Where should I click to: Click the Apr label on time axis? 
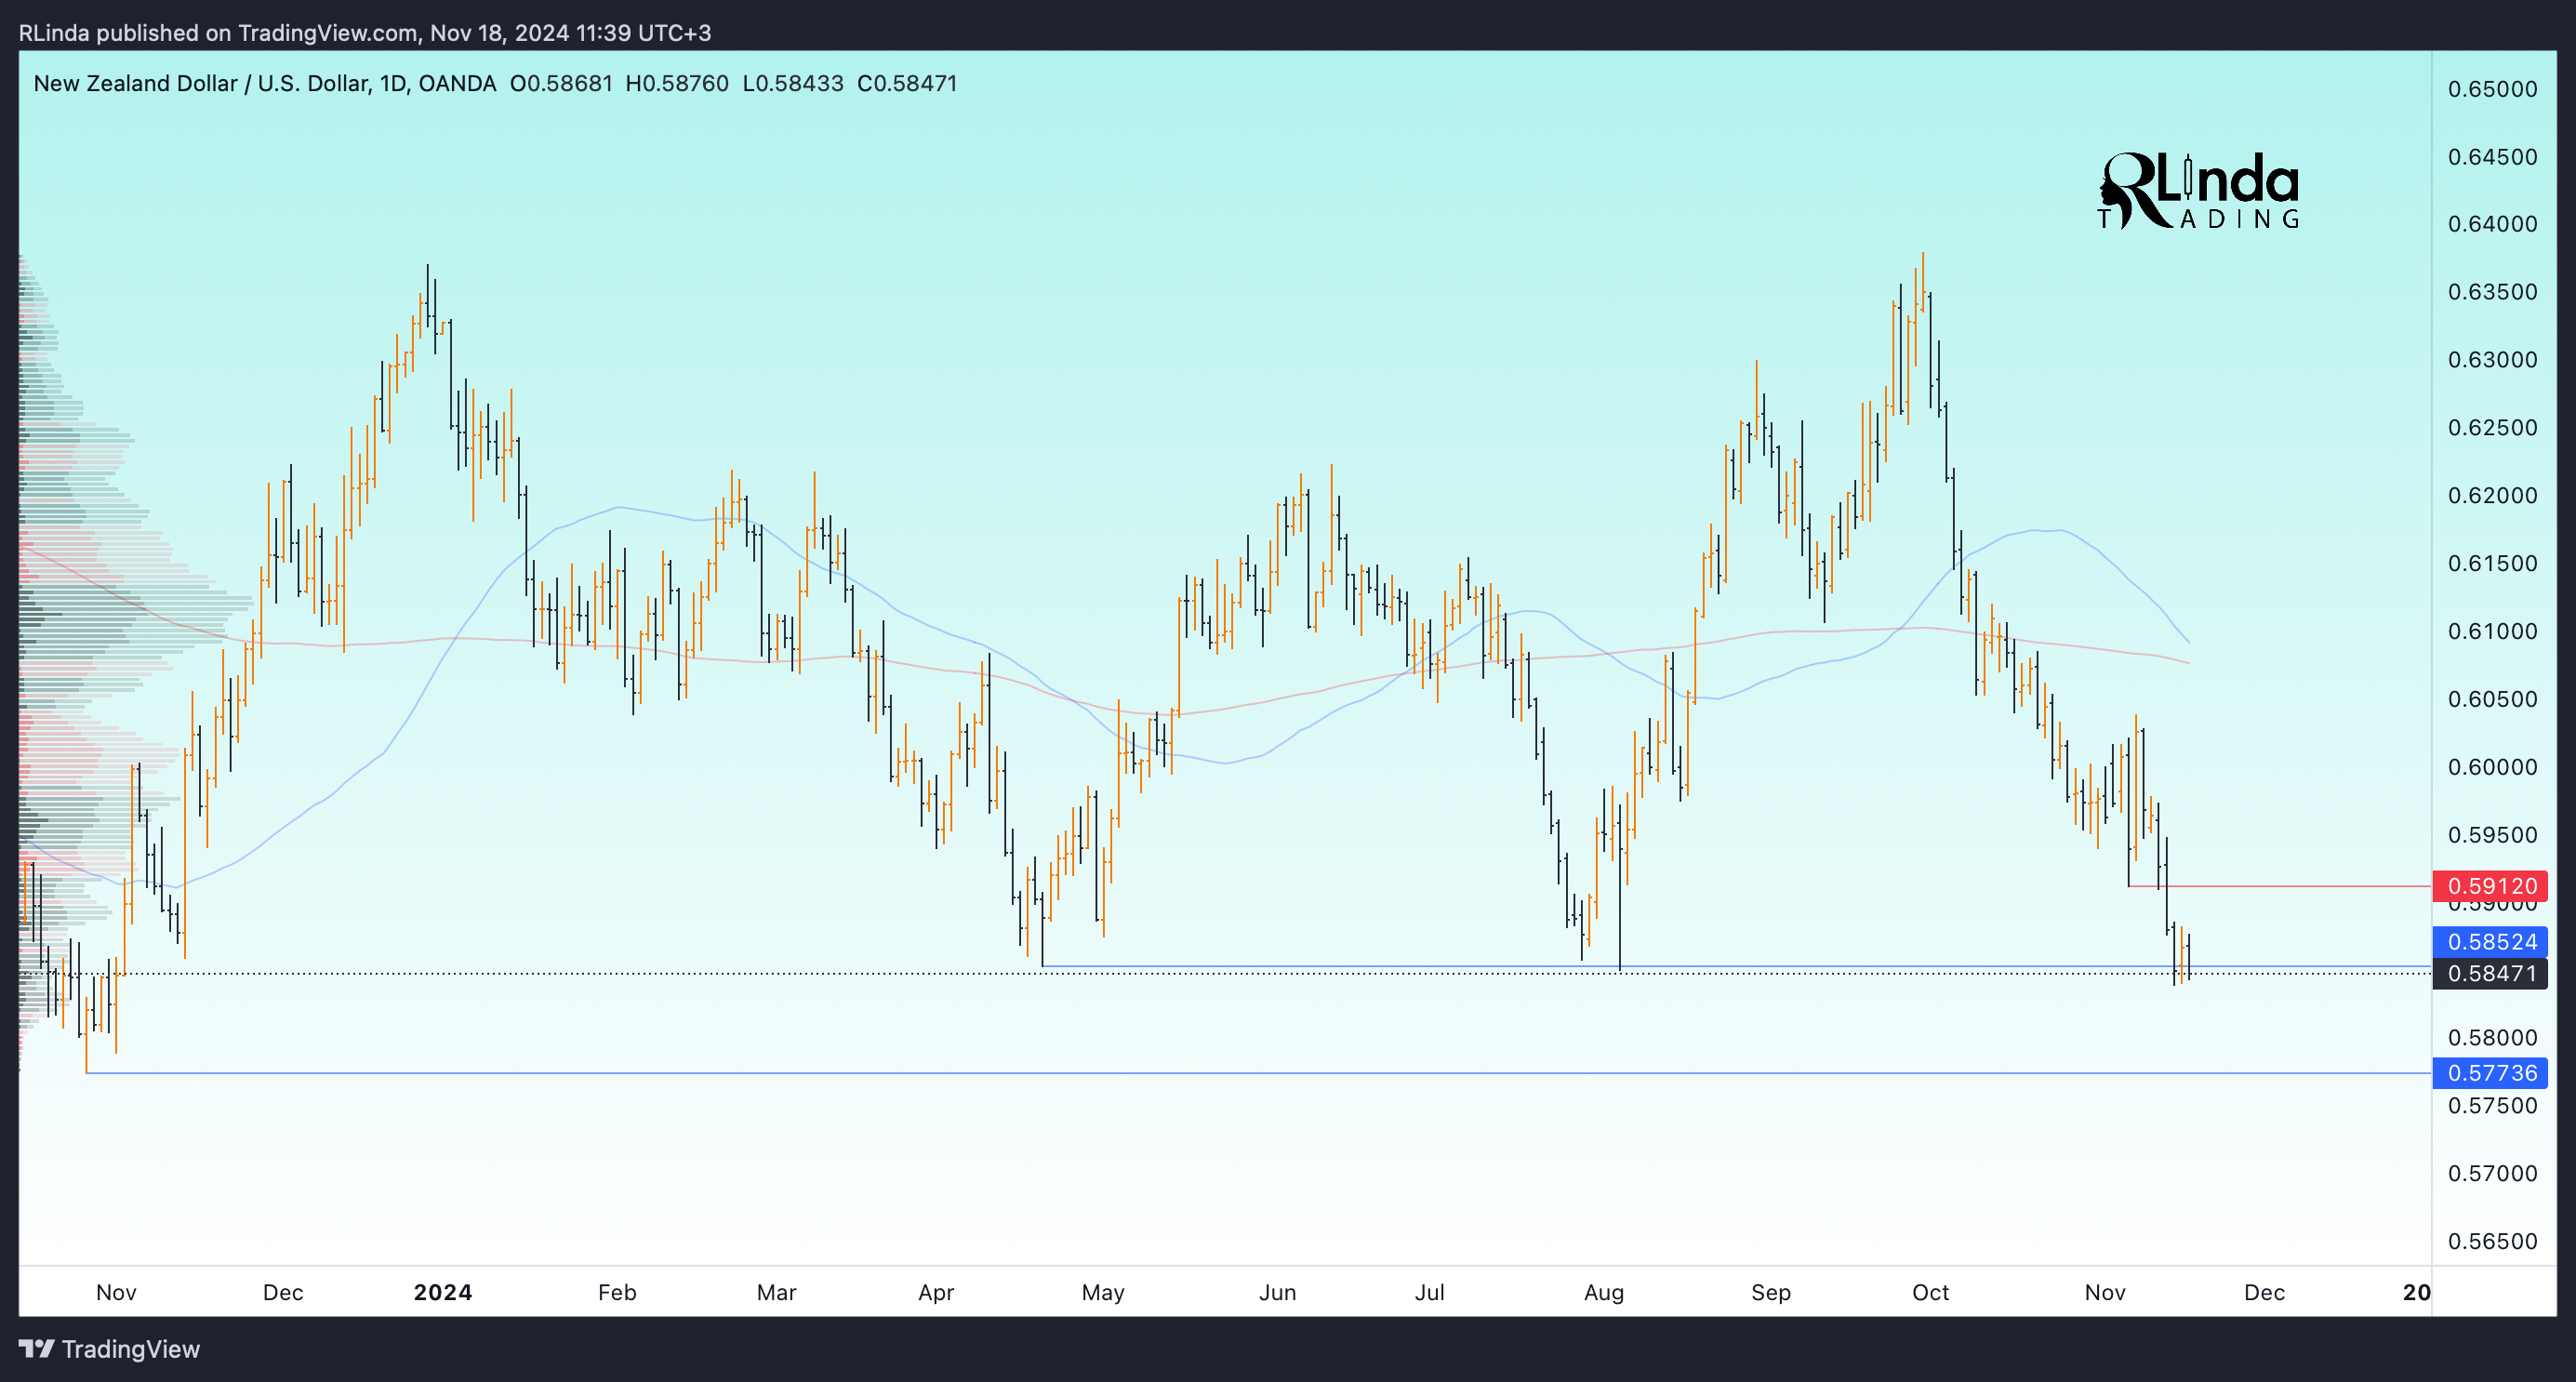(936, 1292)
